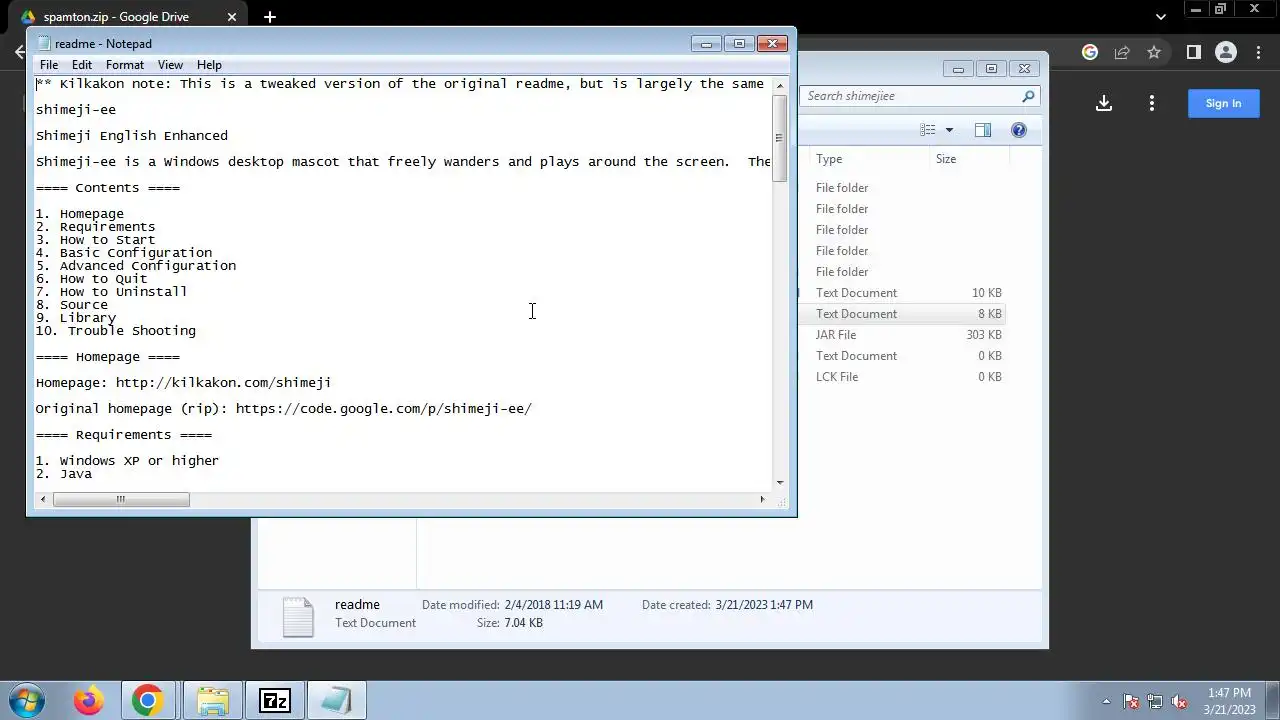1280x720 pixels.
Task: Click the Action Center flag icon
Action: click(x=1131, y=701)
